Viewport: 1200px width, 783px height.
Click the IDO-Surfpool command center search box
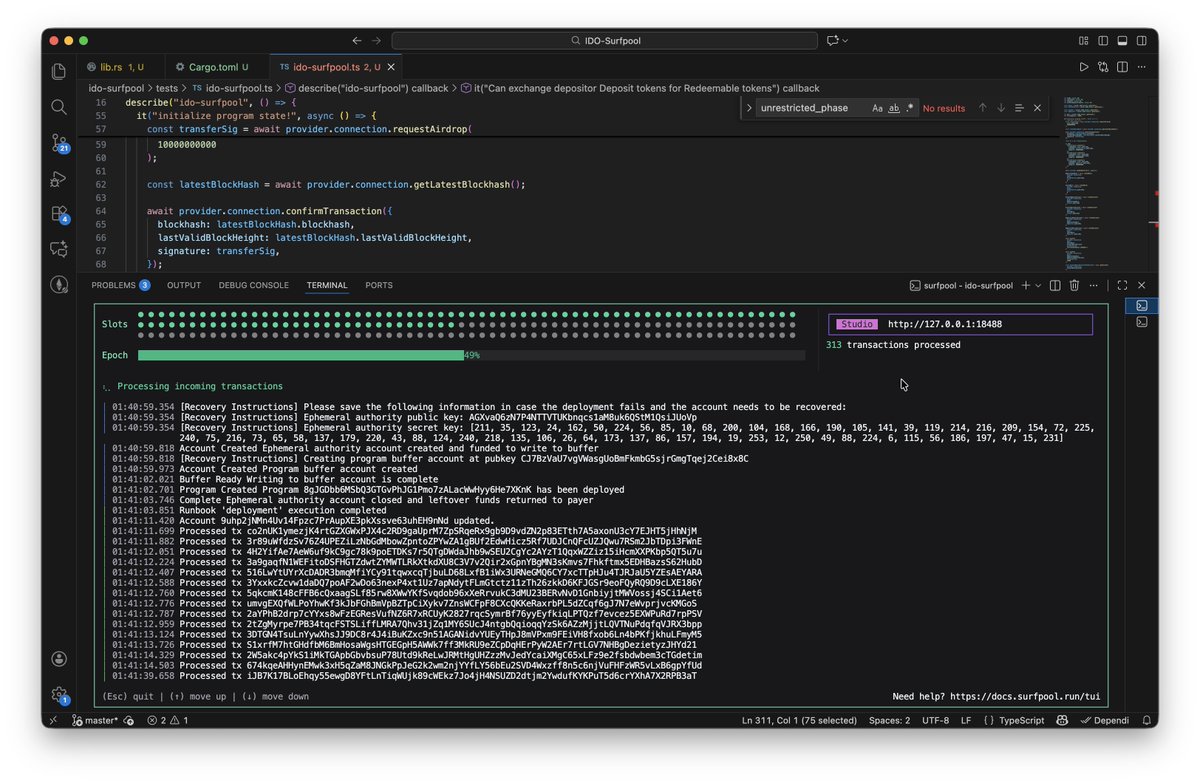click(x=603, y=40)
